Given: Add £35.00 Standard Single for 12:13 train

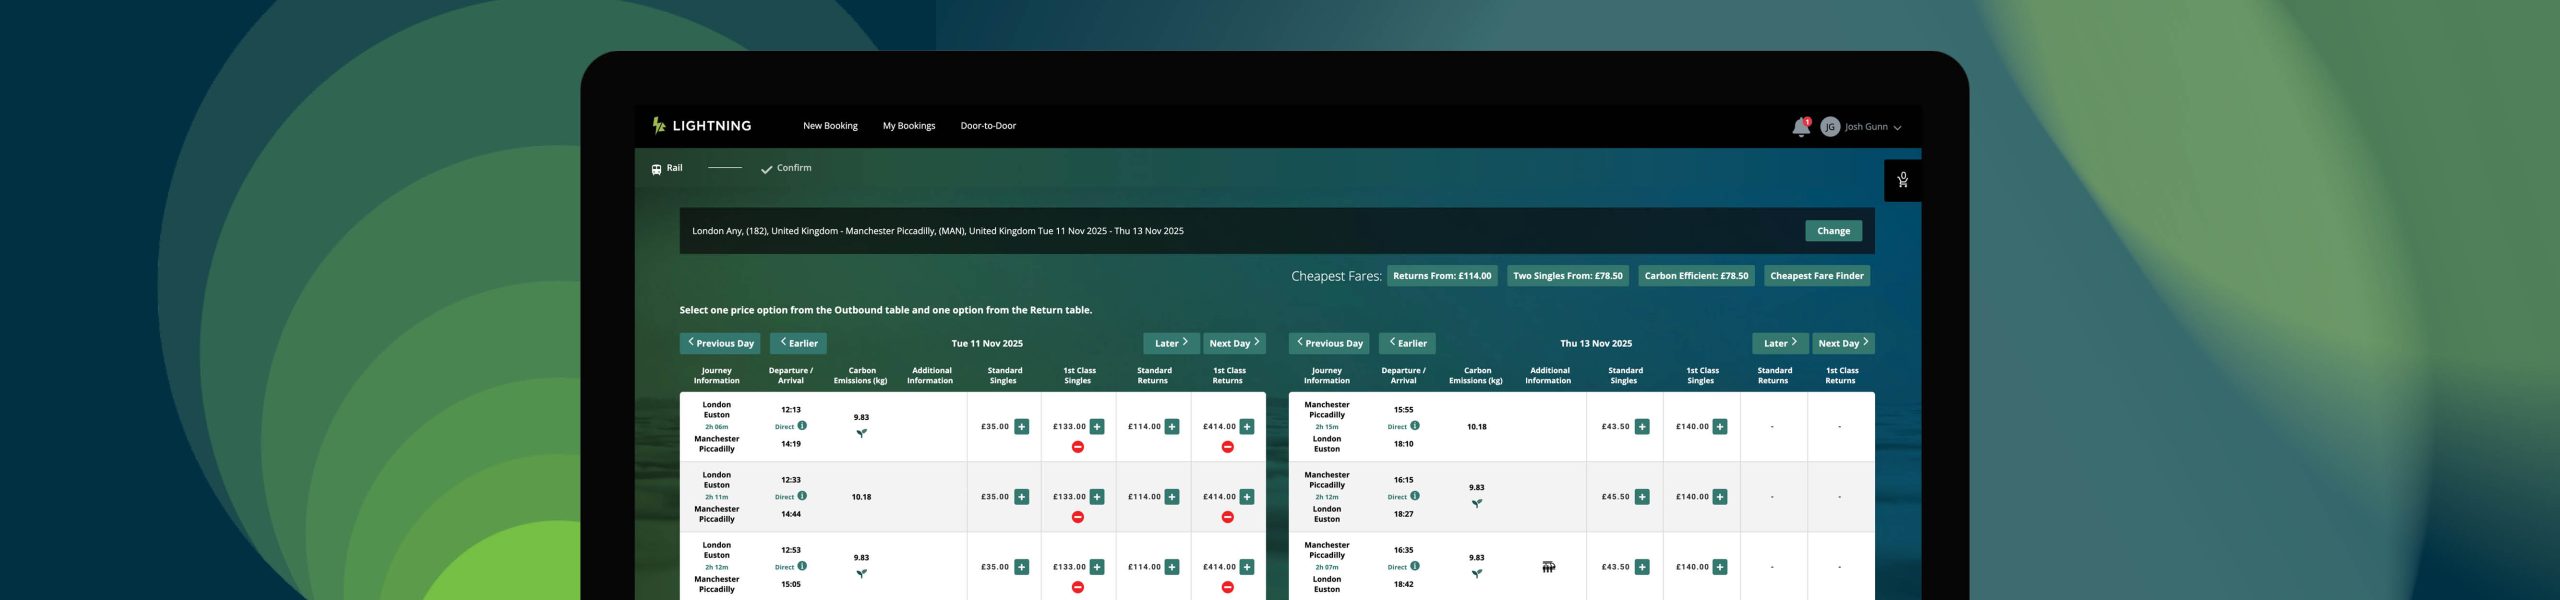Looking at the screenshot, I should tap(1021, 427).
